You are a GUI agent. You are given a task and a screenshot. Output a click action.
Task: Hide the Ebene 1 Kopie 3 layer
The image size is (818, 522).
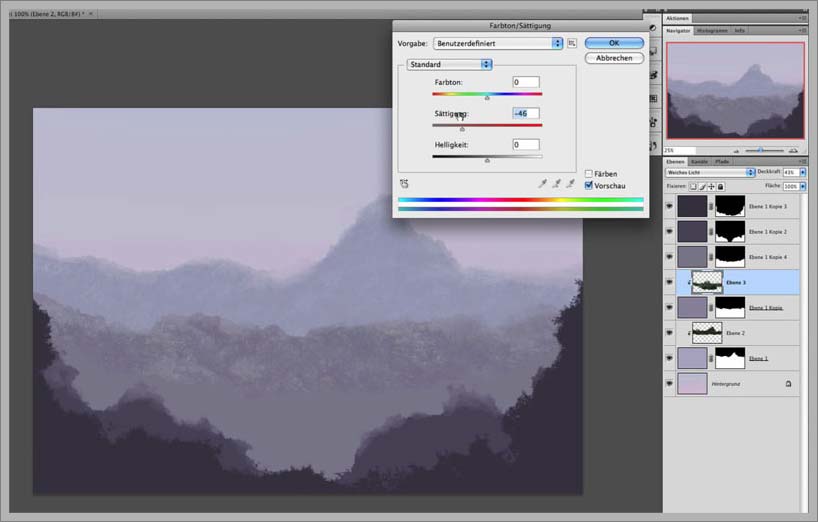(x=670, y=206)
